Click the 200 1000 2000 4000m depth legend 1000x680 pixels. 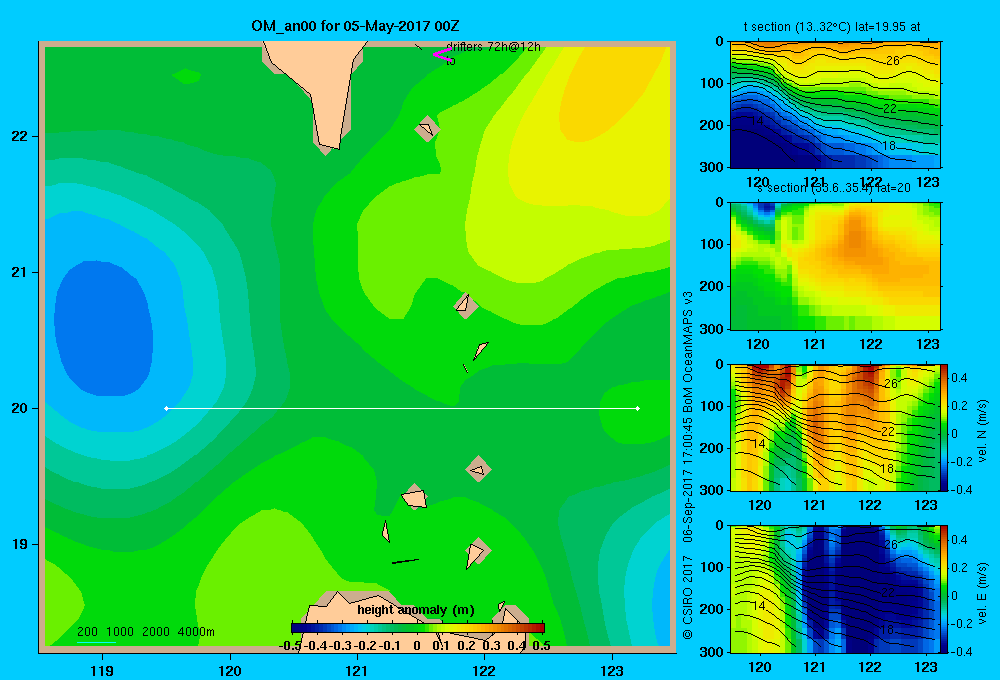145,632
